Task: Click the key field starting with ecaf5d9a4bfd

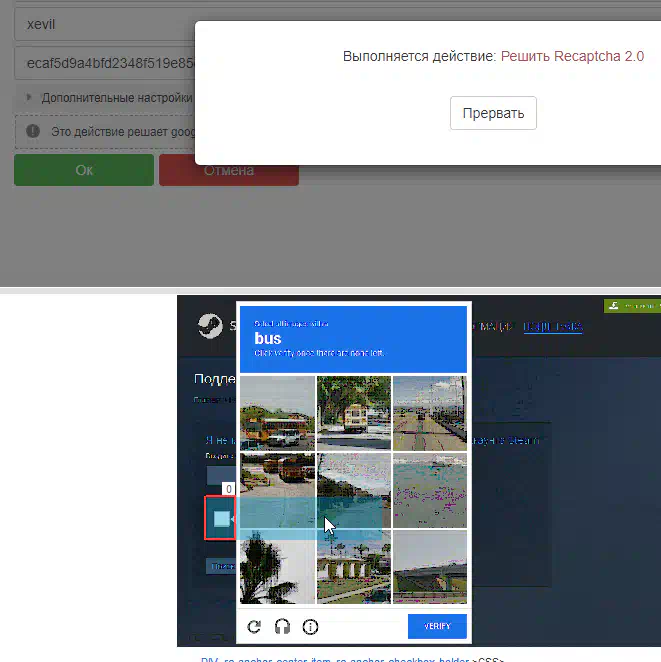Action: [106, 63]
